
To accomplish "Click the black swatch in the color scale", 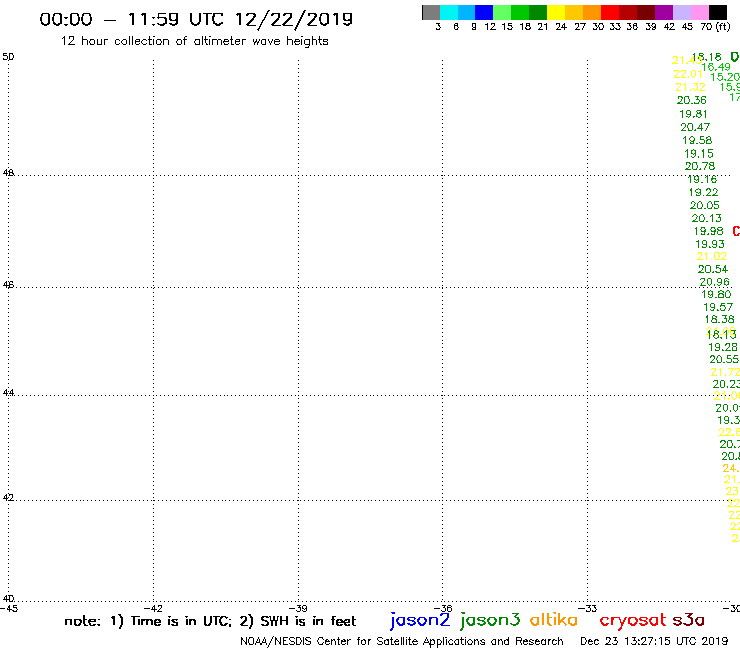I will 718,12.
